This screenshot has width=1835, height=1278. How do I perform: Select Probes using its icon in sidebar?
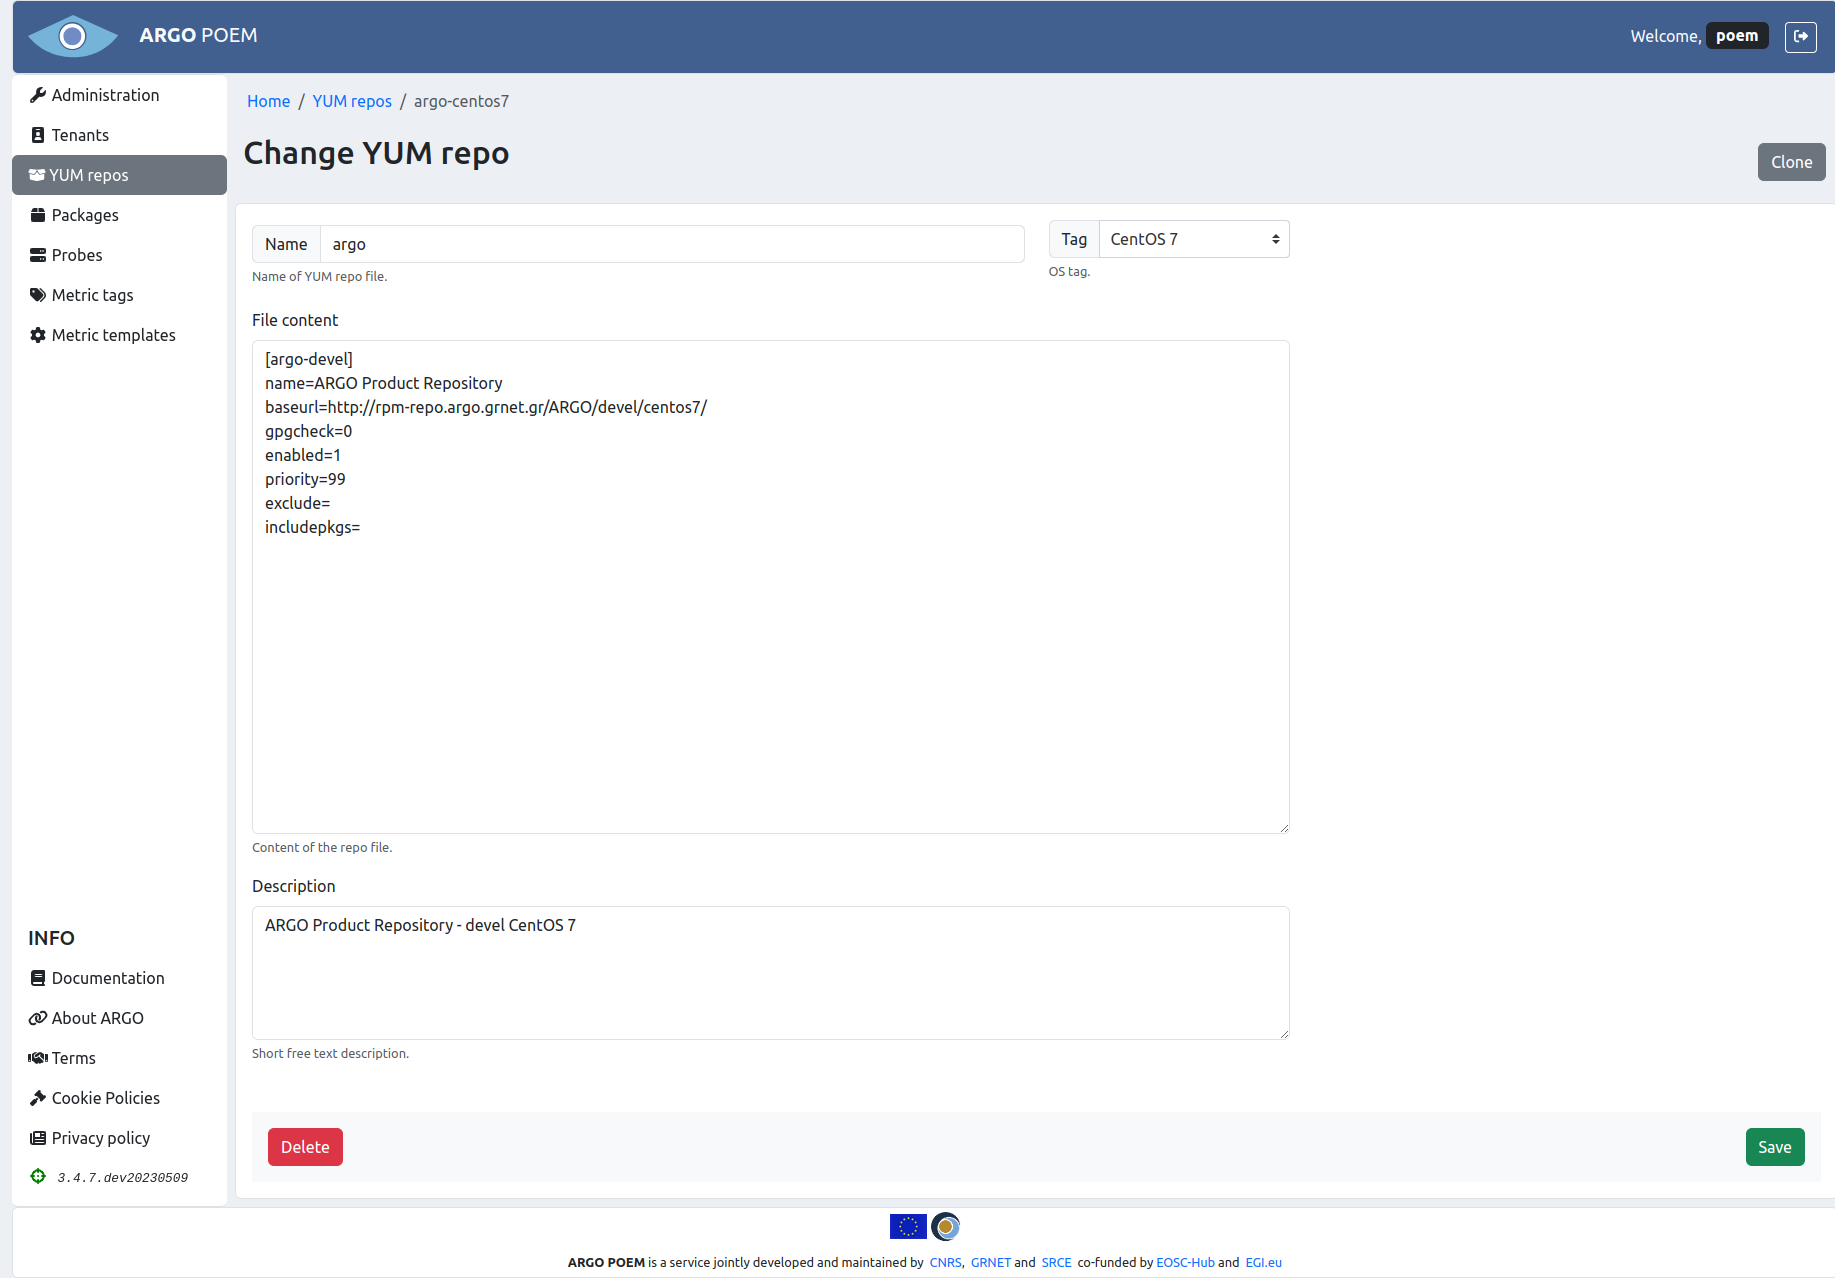click(x=37, y=254)
